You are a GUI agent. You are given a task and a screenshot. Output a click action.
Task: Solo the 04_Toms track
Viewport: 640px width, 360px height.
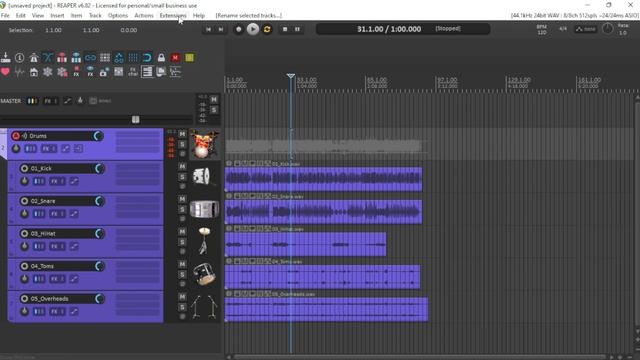point(182,275)
